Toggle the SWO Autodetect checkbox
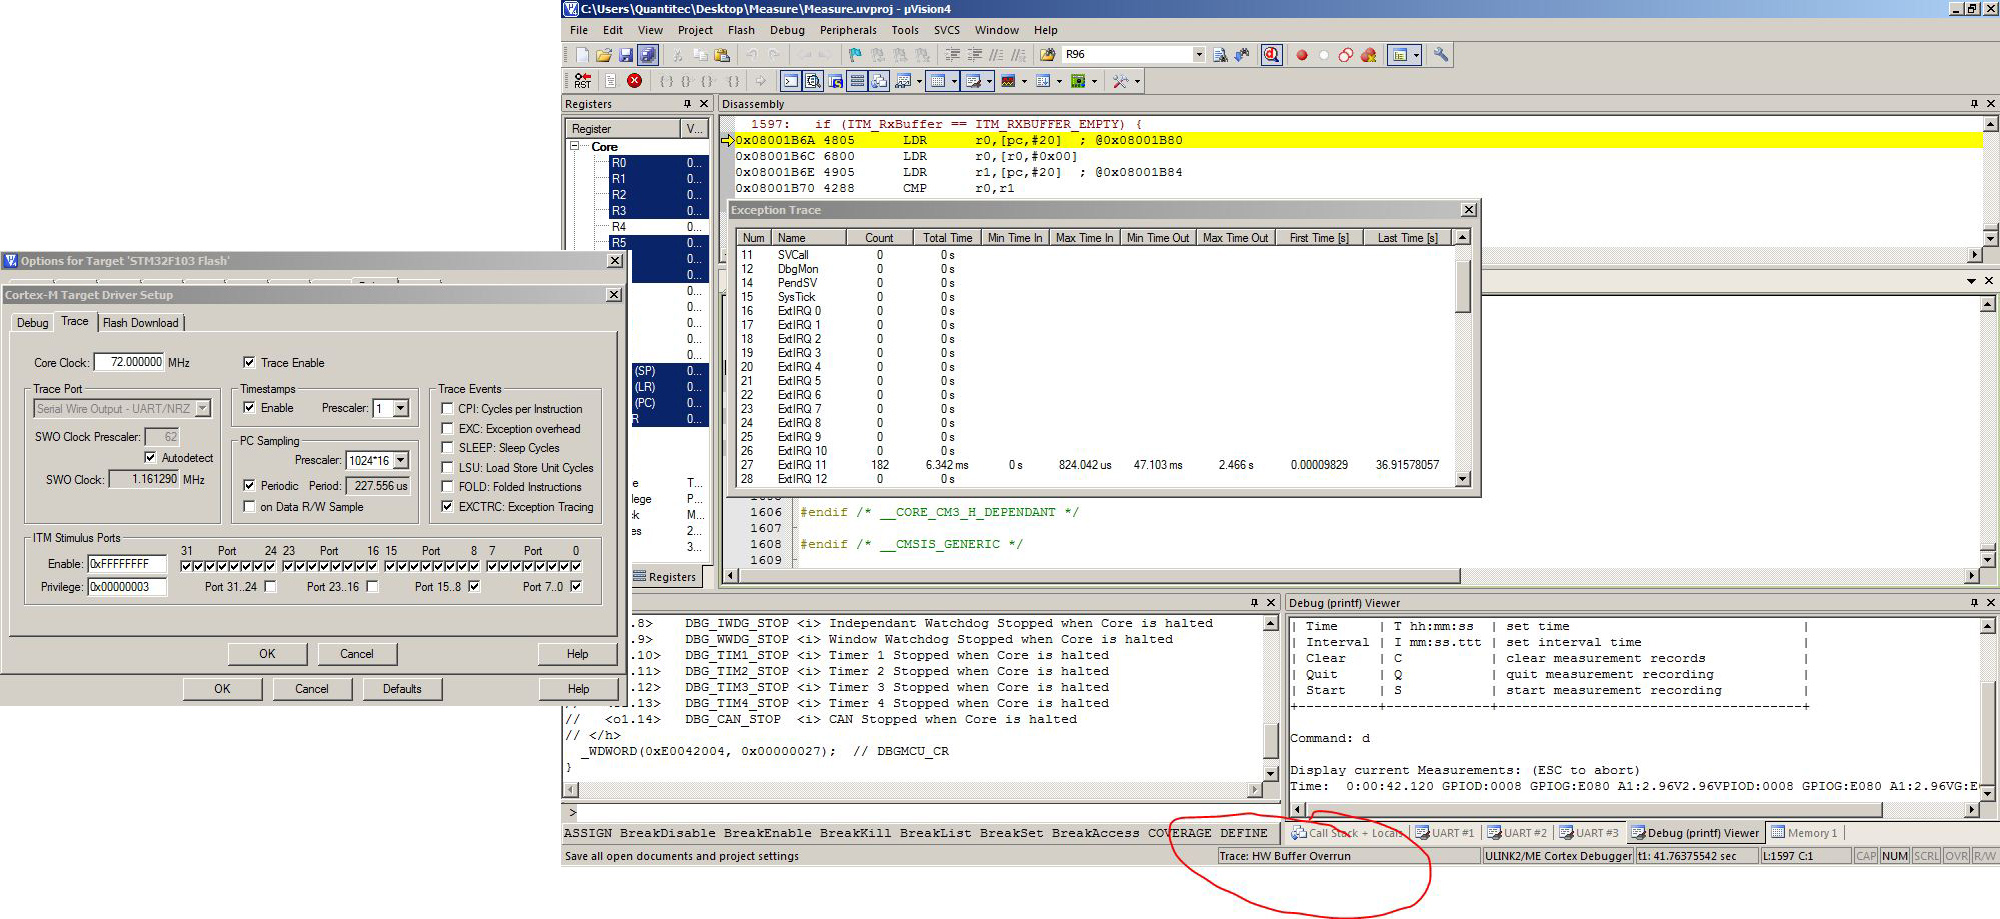 point(150,458)
